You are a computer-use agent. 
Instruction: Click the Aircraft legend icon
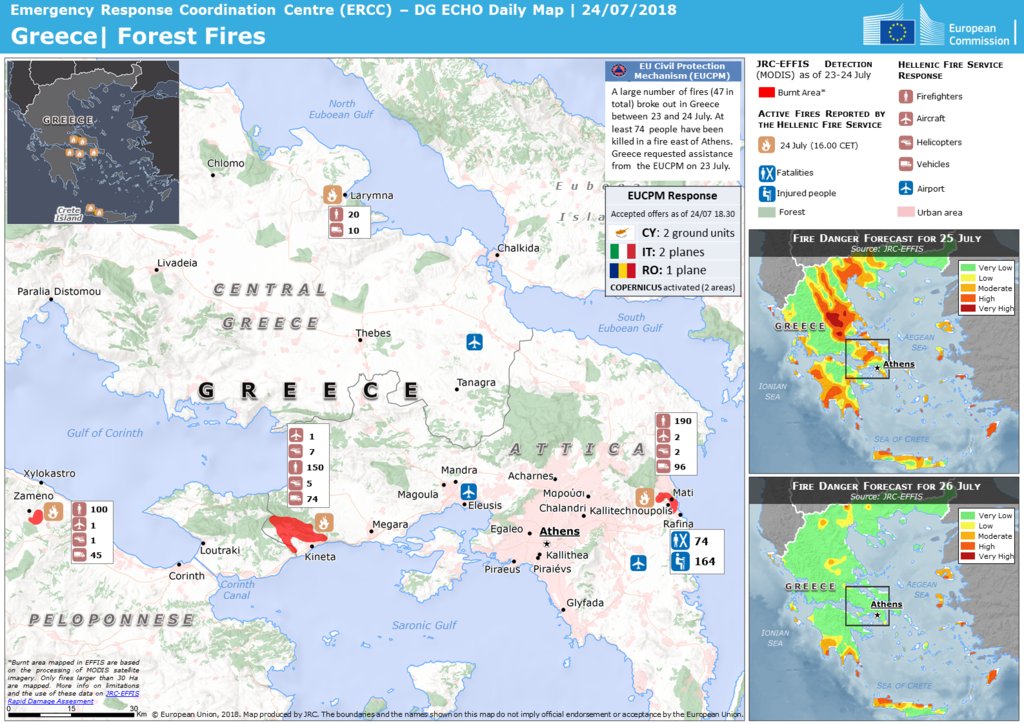905,119
